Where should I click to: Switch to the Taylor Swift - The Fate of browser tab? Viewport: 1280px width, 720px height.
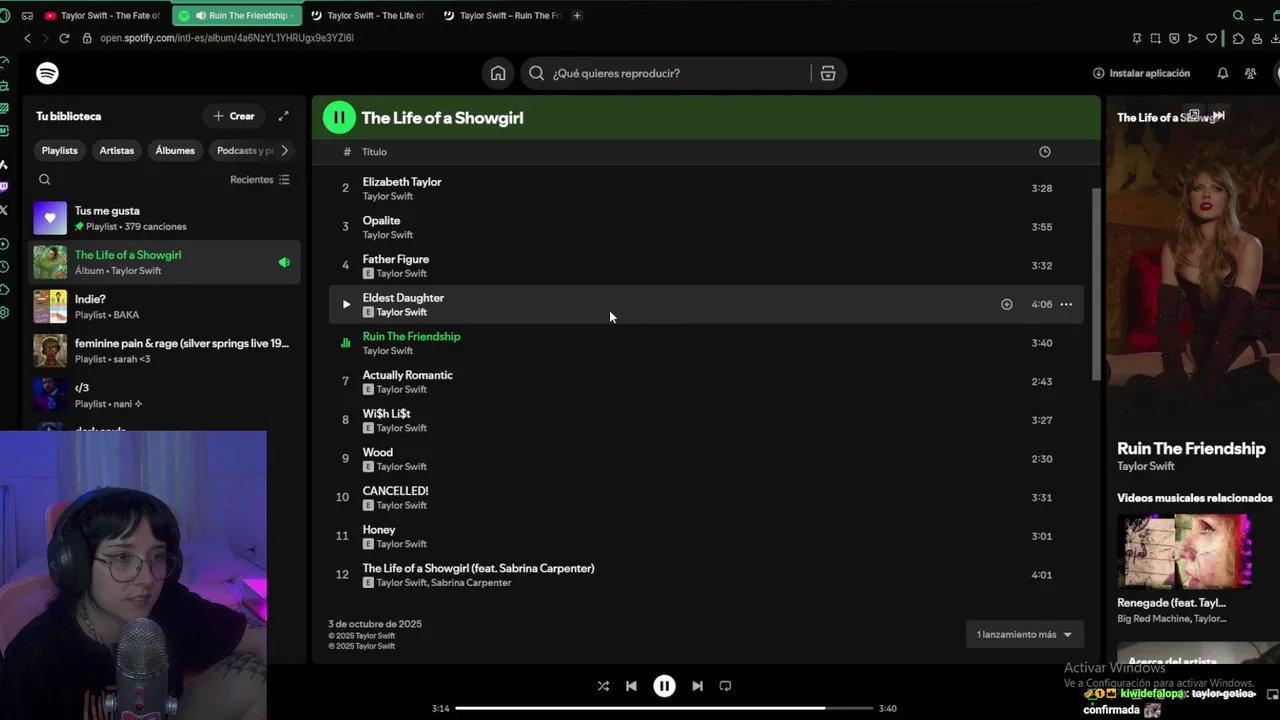click(x=102, y=15)
